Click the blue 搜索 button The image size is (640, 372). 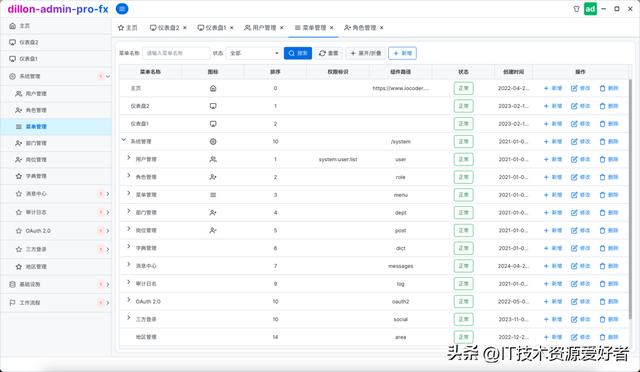tap(298, 53)
